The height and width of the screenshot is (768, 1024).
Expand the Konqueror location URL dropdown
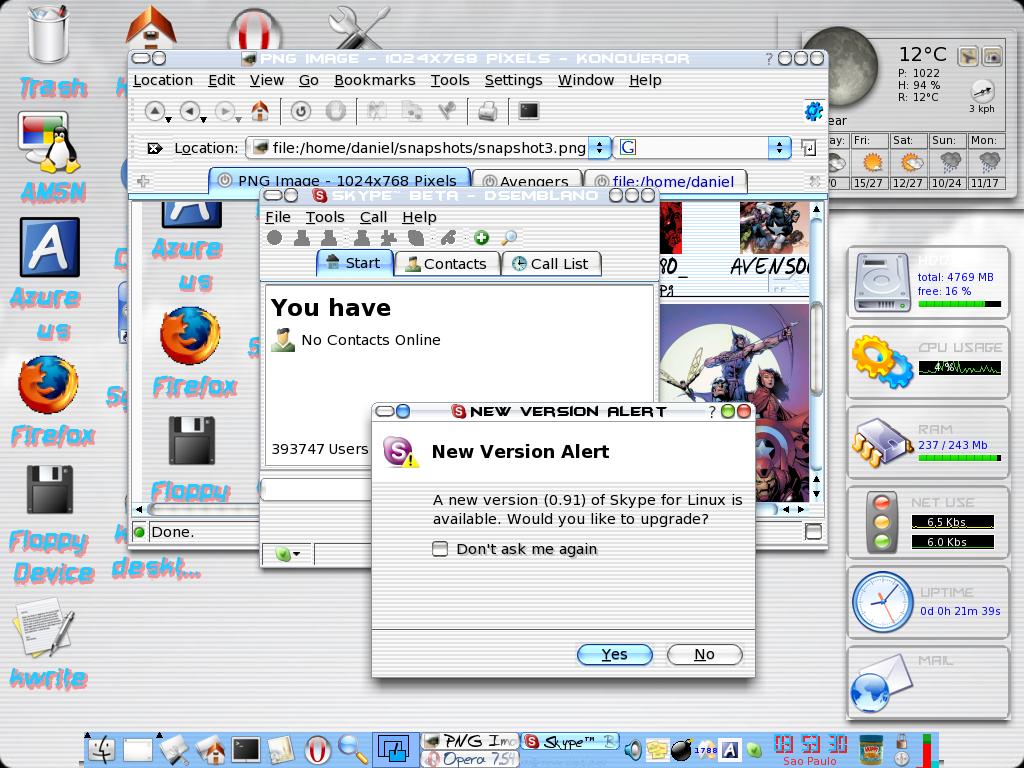[599, 148]
